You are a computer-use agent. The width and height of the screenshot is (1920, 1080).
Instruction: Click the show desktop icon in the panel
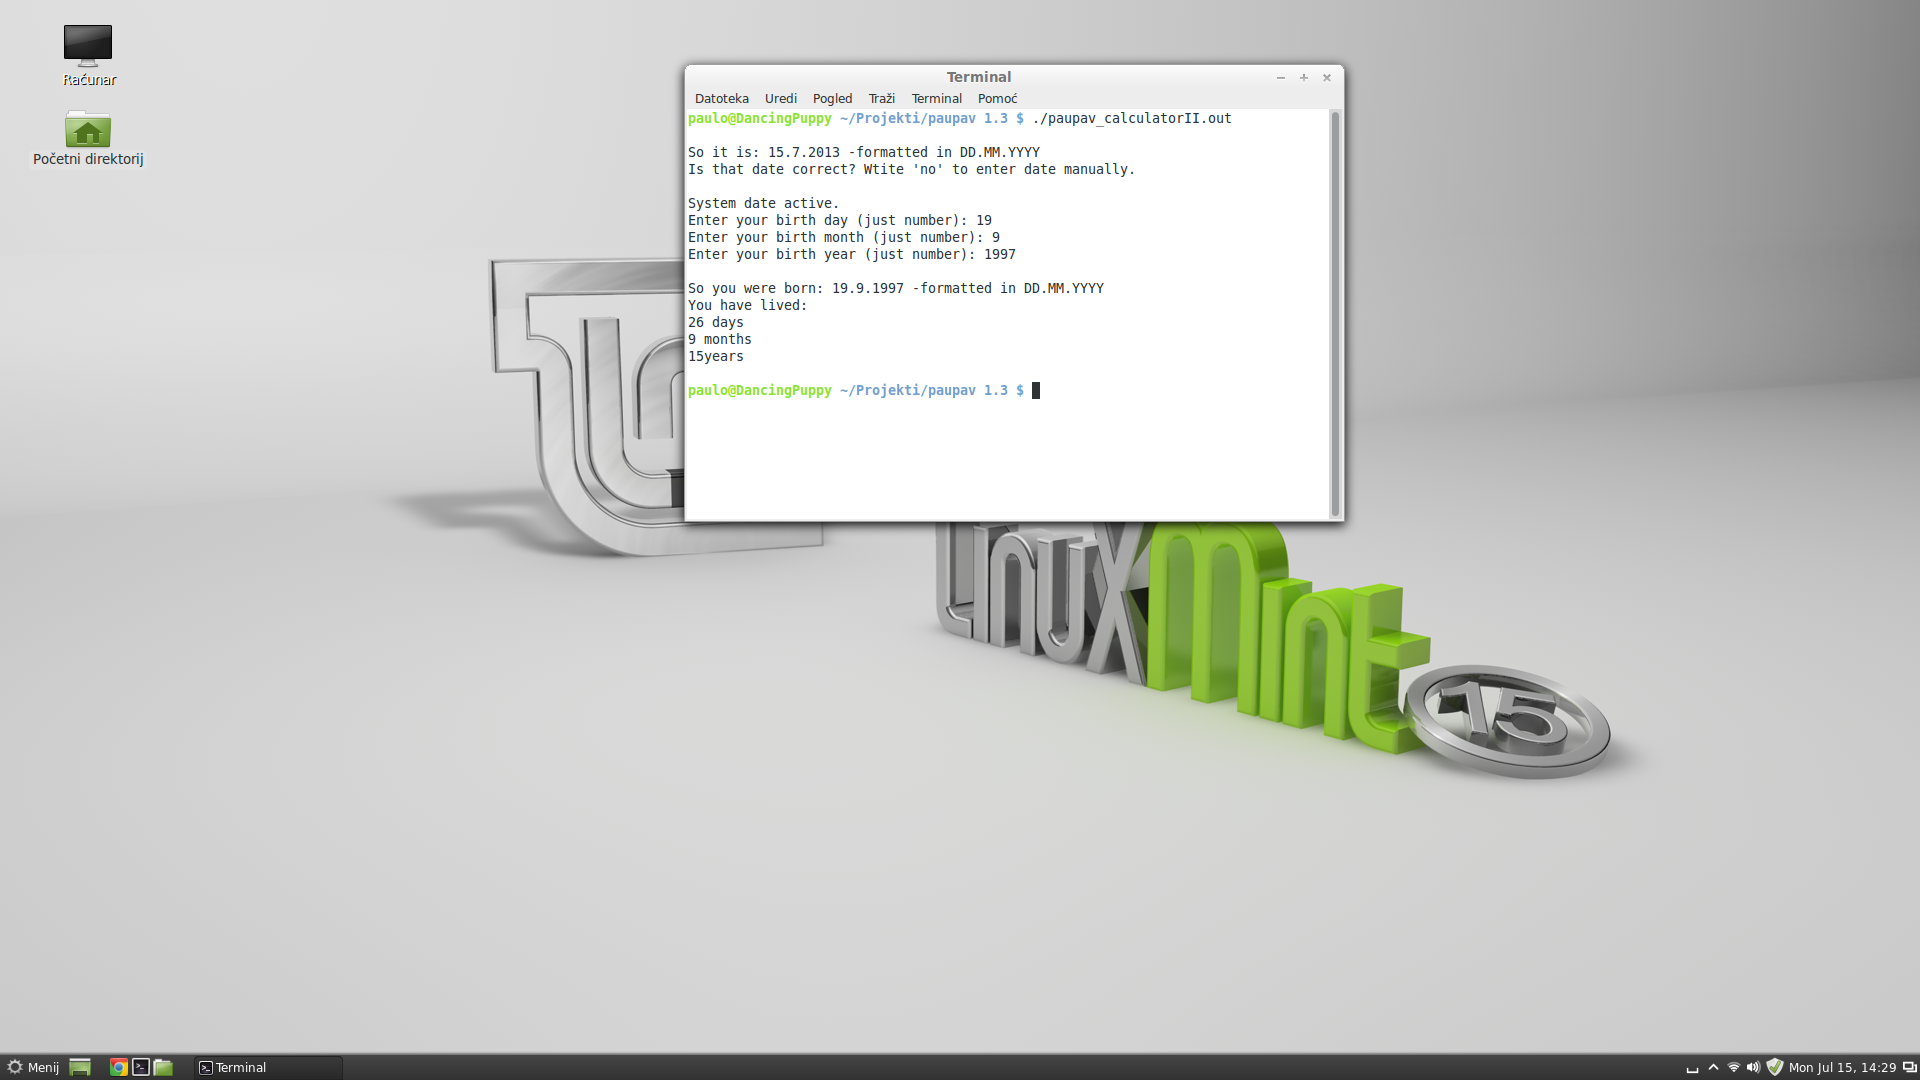coord(80,1067)
